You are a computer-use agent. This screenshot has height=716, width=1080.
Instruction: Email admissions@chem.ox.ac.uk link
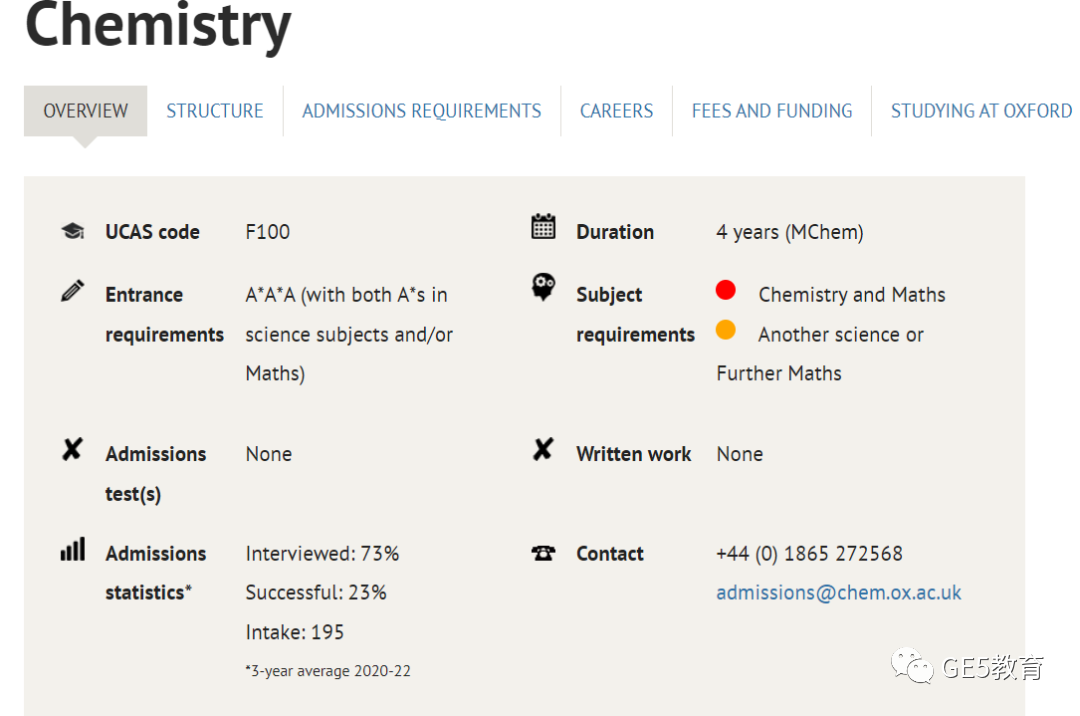pyautogui.click(x=838, y=593)
